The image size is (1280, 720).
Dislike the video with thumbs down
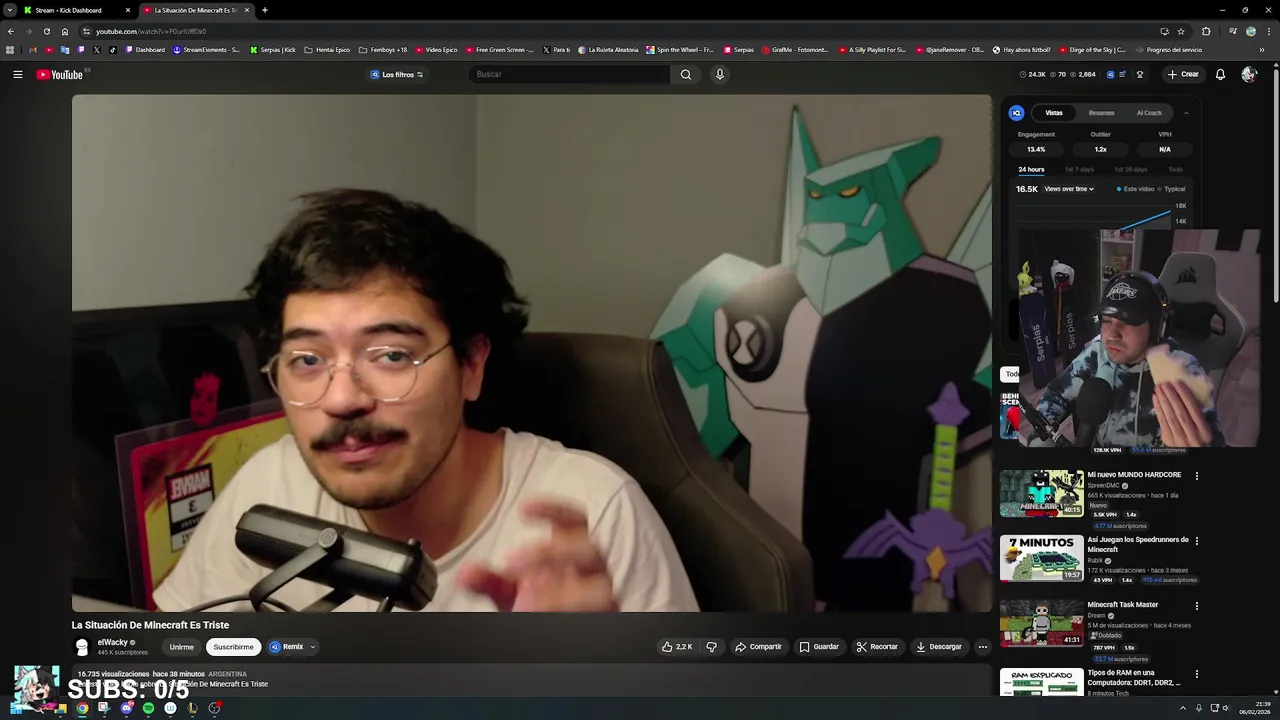point(711,647)
